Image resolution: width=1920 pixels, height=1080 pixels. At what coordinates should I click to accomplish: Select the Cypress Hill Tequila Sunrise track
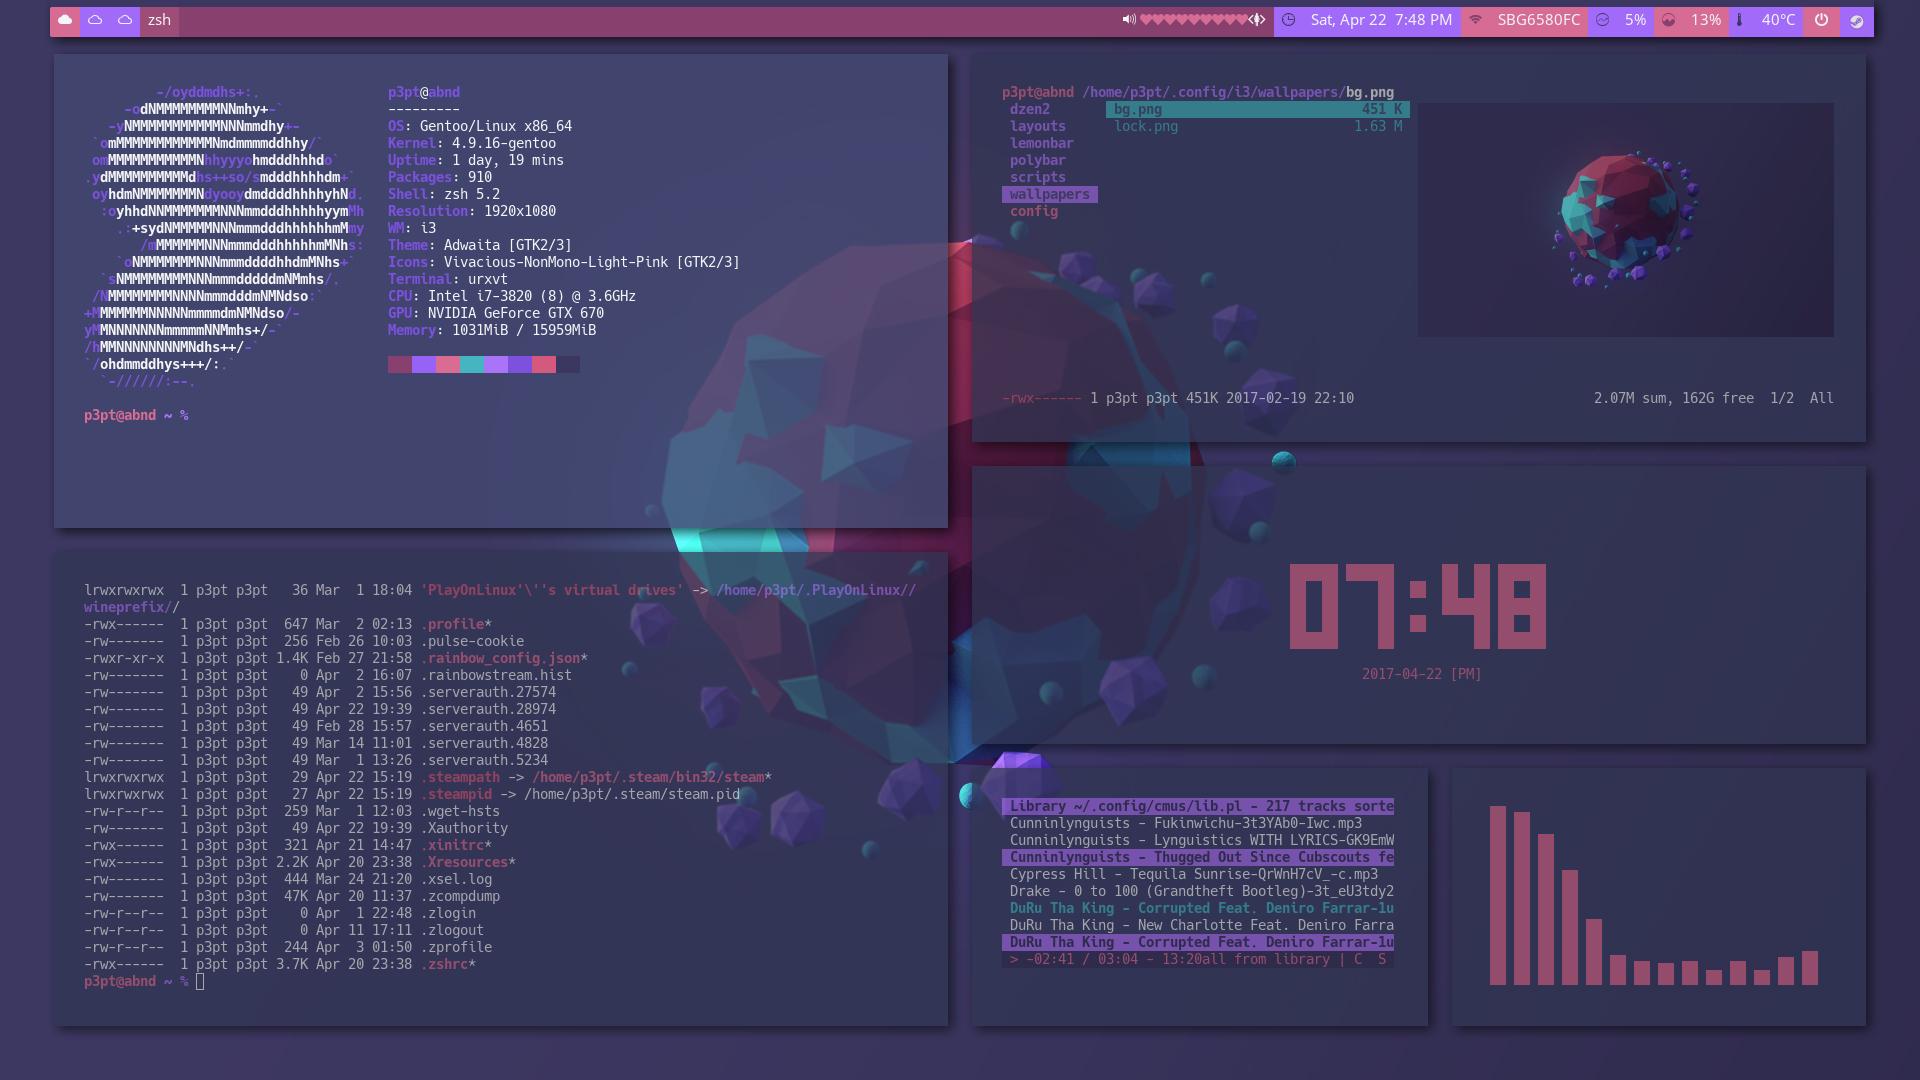click(1193, 874)
